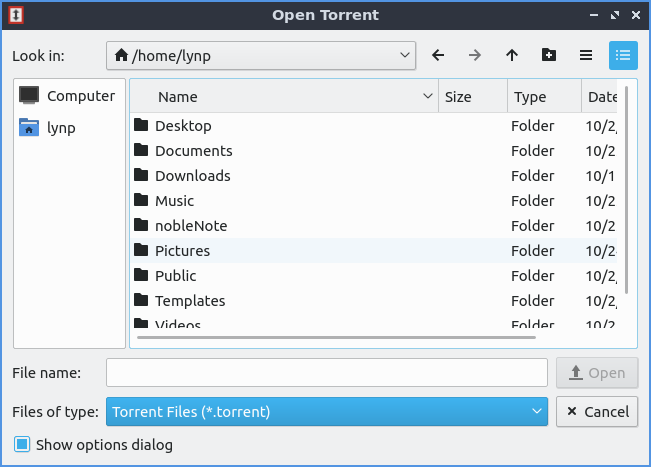This screenshot has width=651, height=467.
Task: Switch to list view mode
Action: tap(586, 56)
